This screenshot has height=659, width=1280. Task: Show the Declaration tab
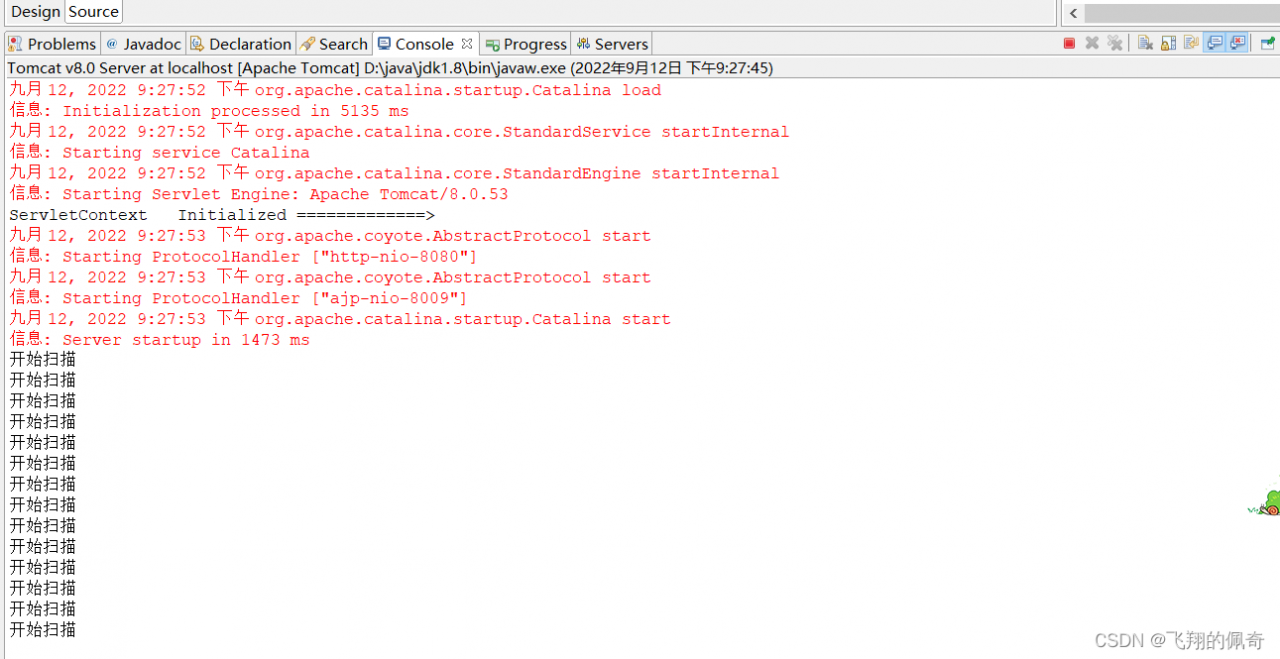point(241,44)
